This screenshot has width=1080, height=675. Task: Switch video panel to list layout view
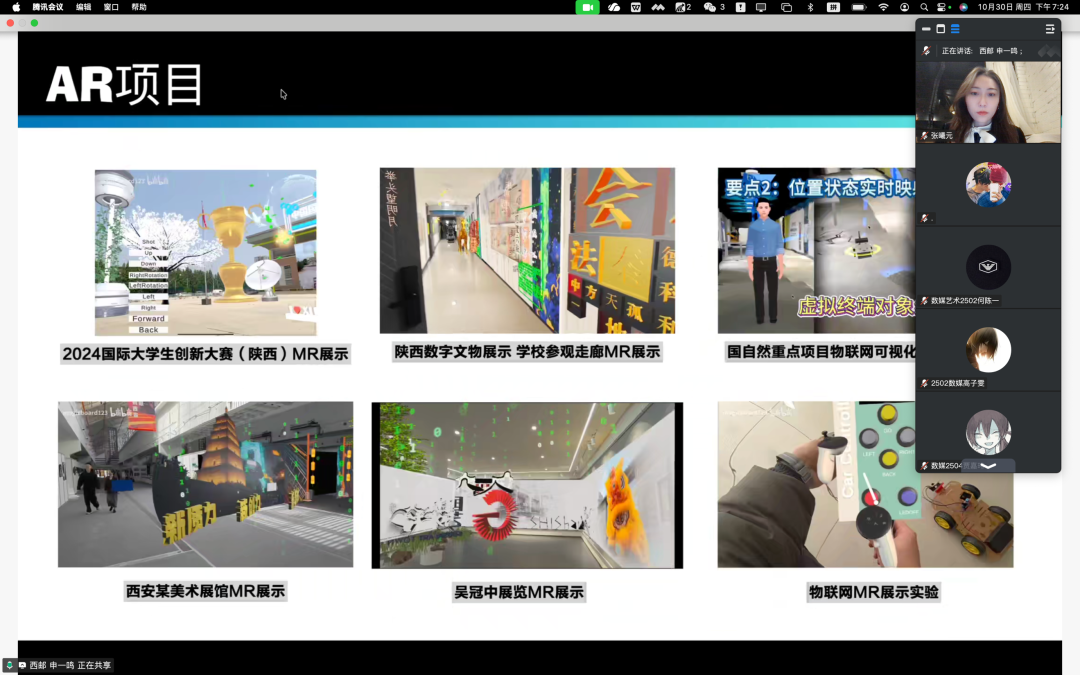pyautogui.click(x=955, y=29)
